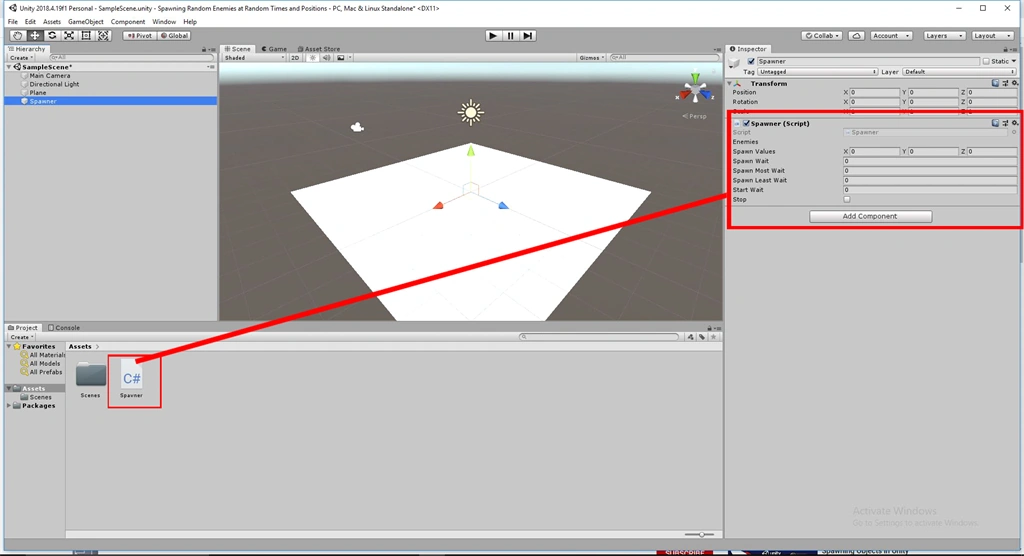The height and width of the screenshot is (556, 1024).
Task: Open the Cloud services icon
Action: [x=856, y=36]
